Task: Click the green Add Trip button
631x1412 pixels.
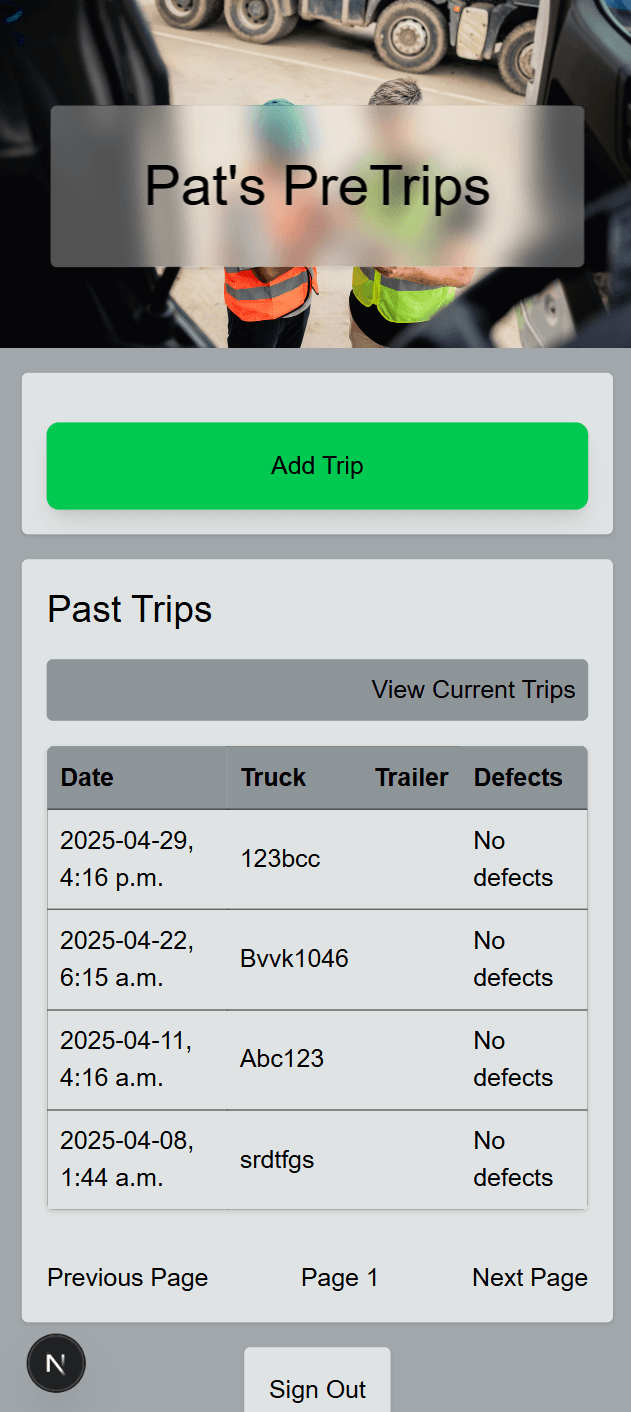Action: (317, 466)
